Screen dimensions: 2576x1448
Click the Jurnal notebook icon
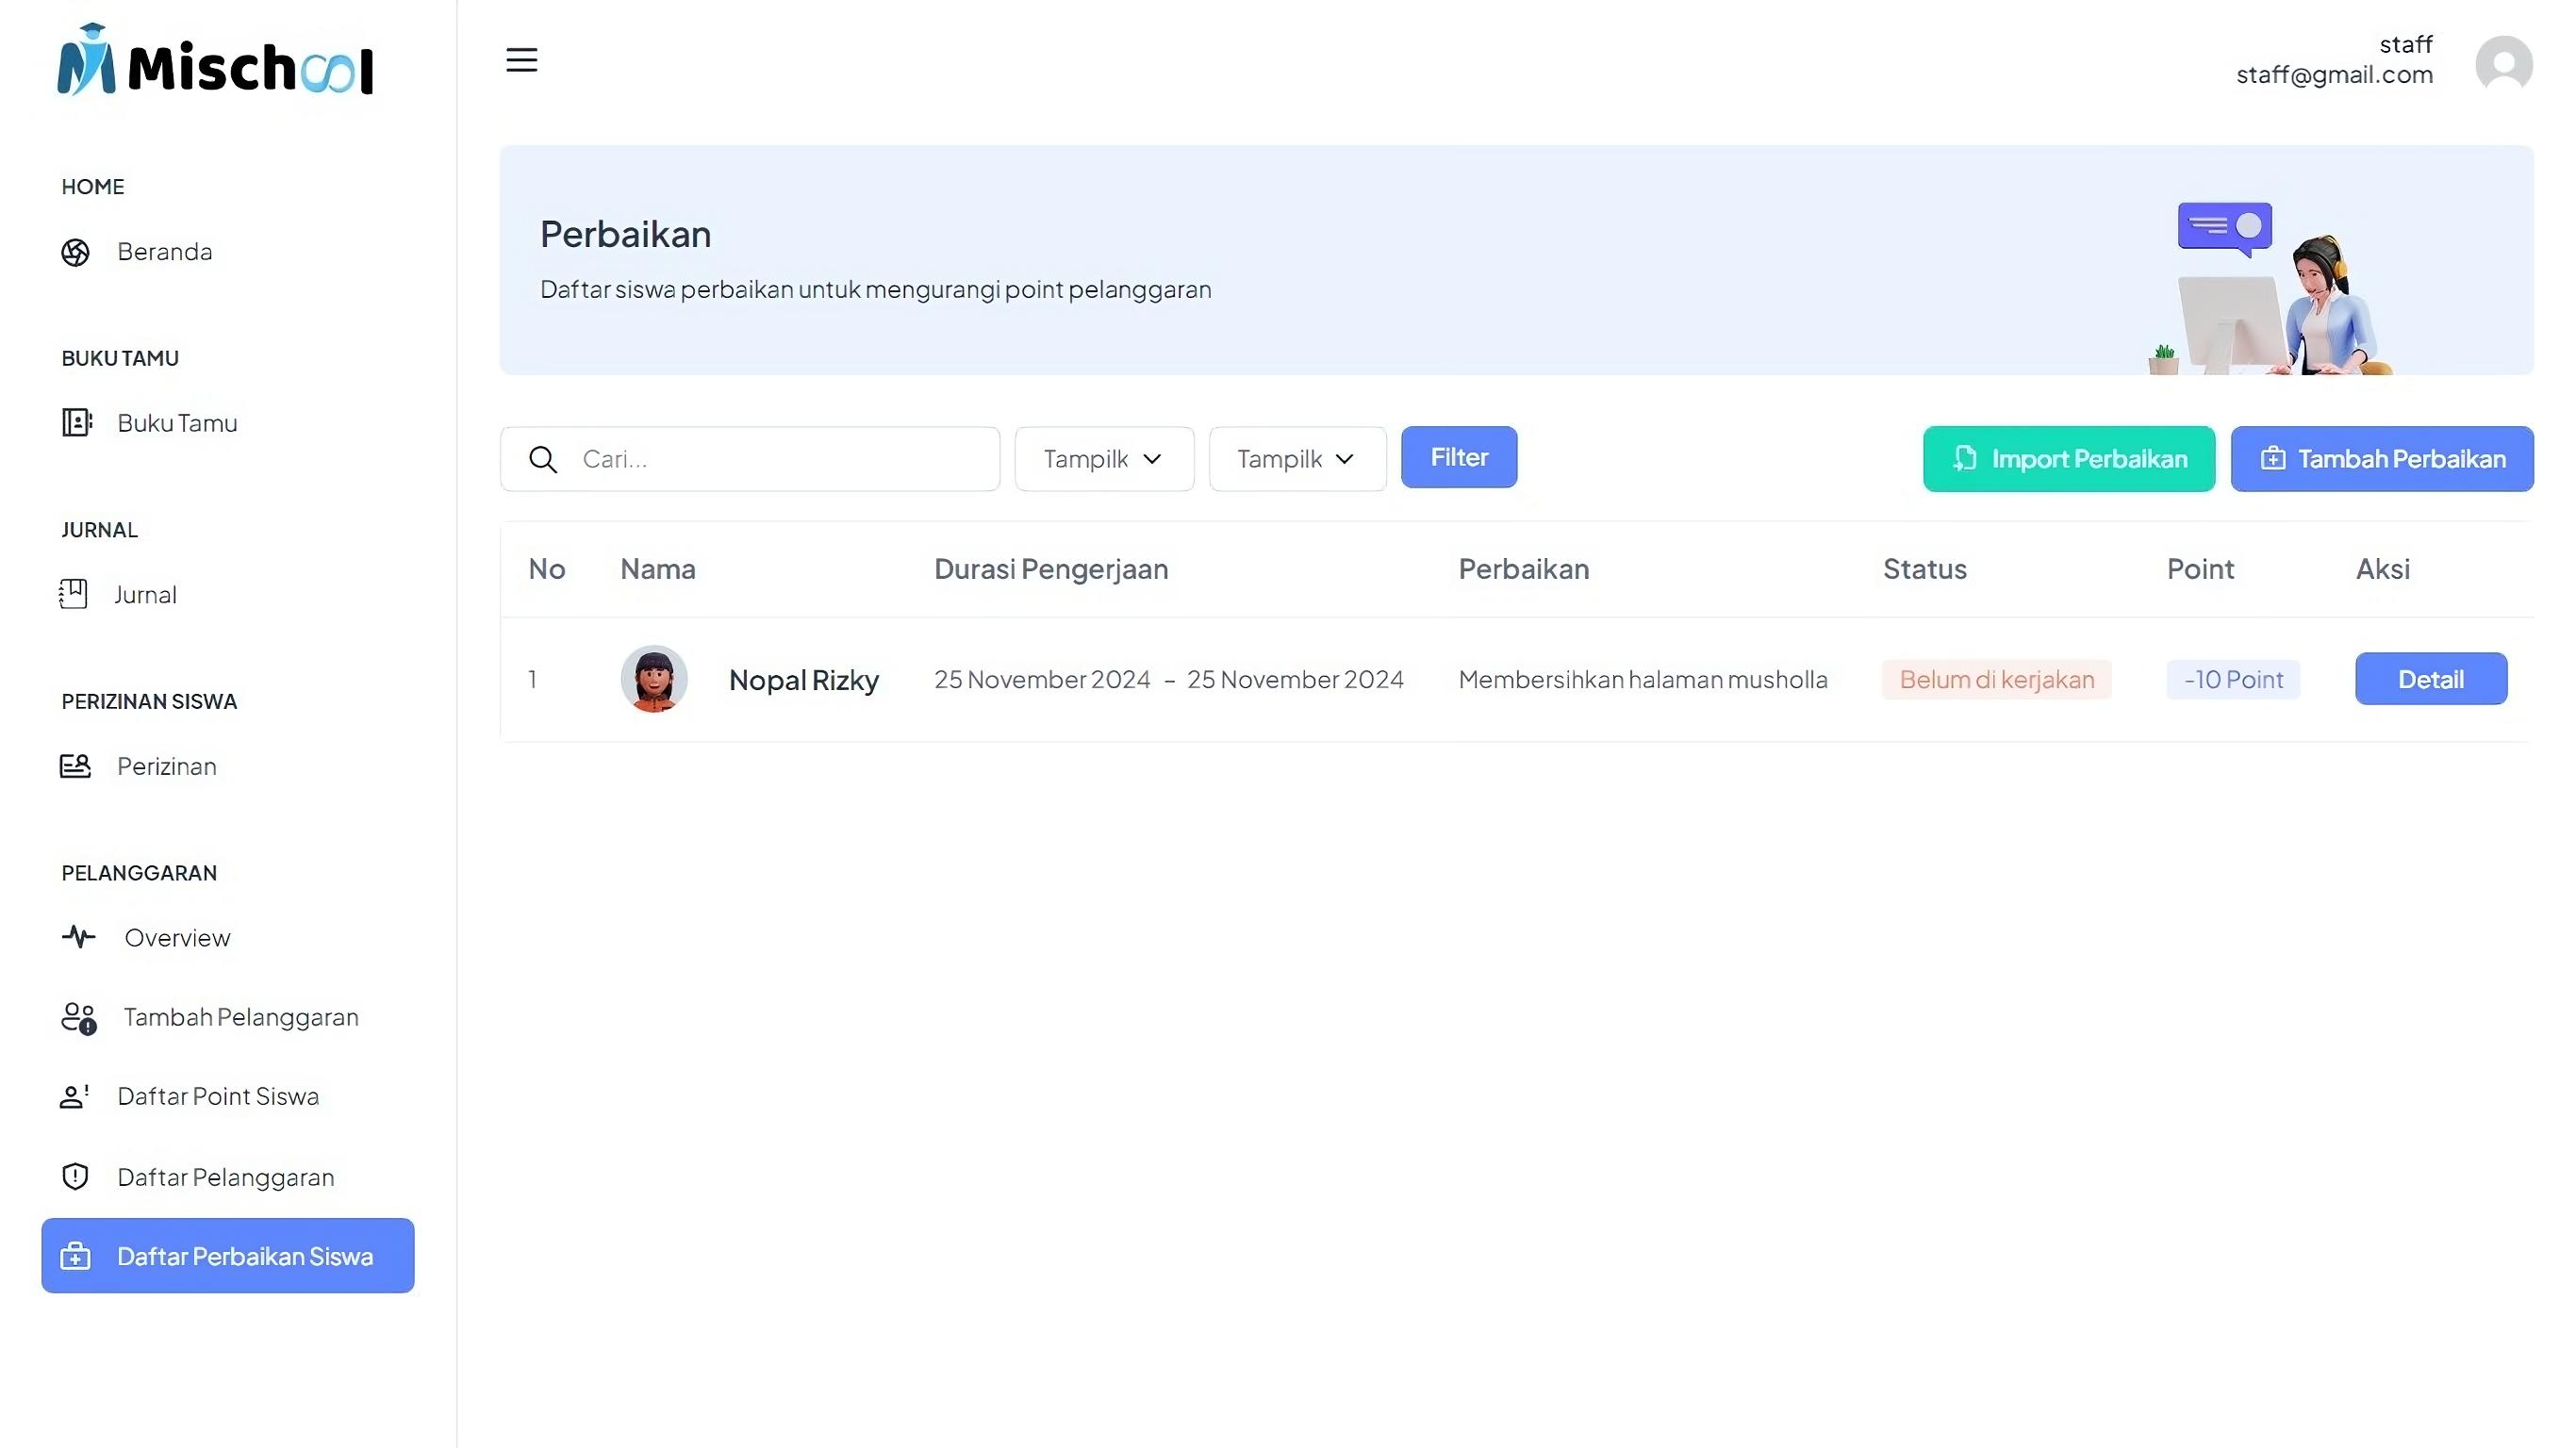click(73, 594)
